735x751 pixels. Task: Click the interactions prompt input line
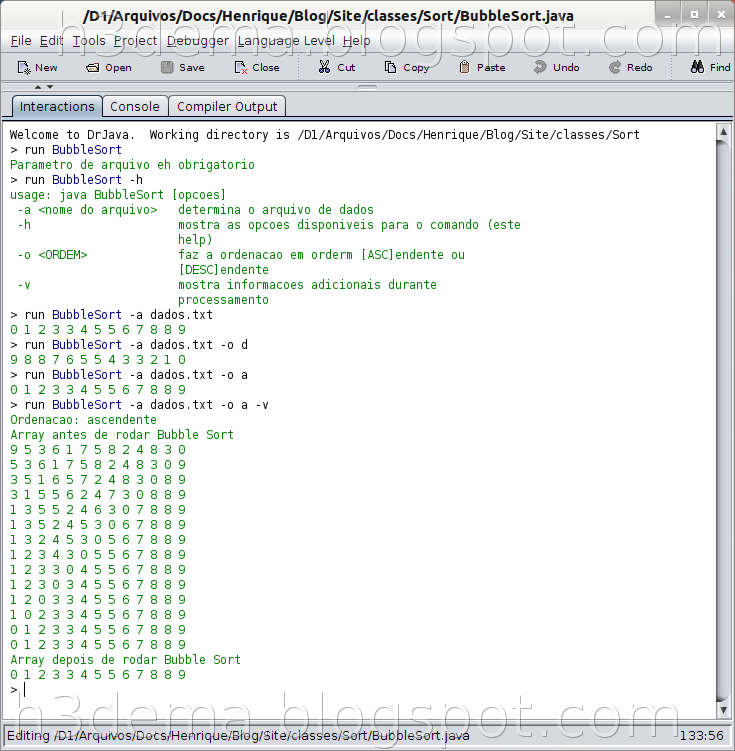362,690
